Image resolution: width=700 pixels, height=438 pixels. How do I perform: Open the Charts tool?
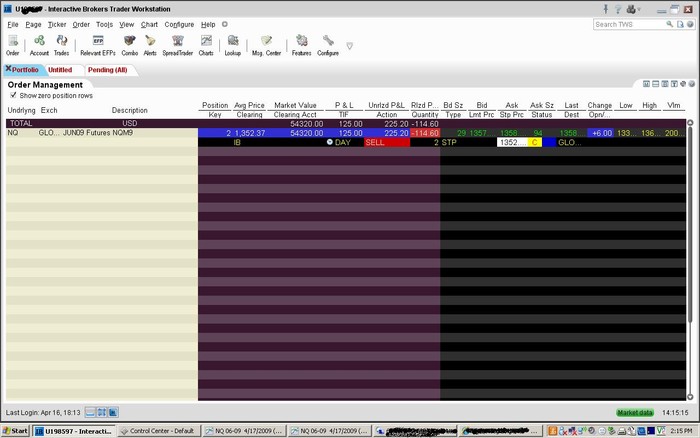pyautogui.click(x=206, y=44)
